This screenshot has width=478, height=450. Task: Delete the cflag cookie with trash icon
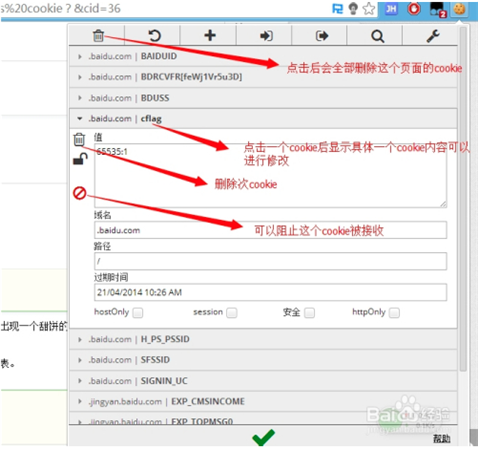pyautogui.click(x=79, y=139)
